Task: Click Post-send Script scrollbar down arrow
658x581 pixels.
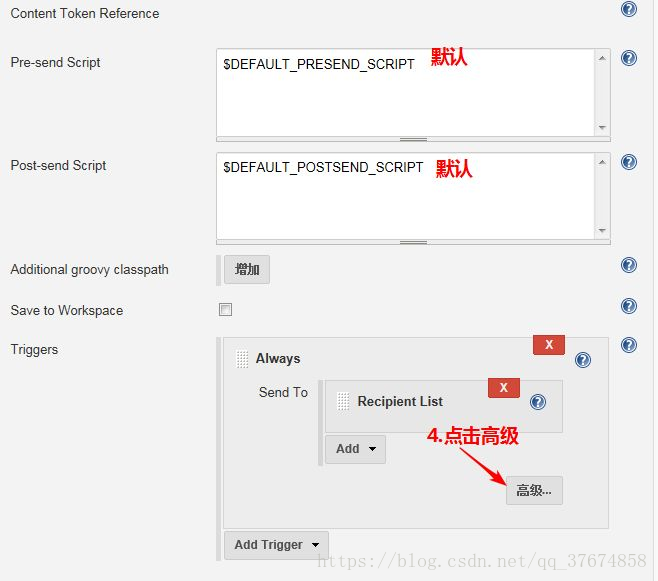Action: coord(602,231)
